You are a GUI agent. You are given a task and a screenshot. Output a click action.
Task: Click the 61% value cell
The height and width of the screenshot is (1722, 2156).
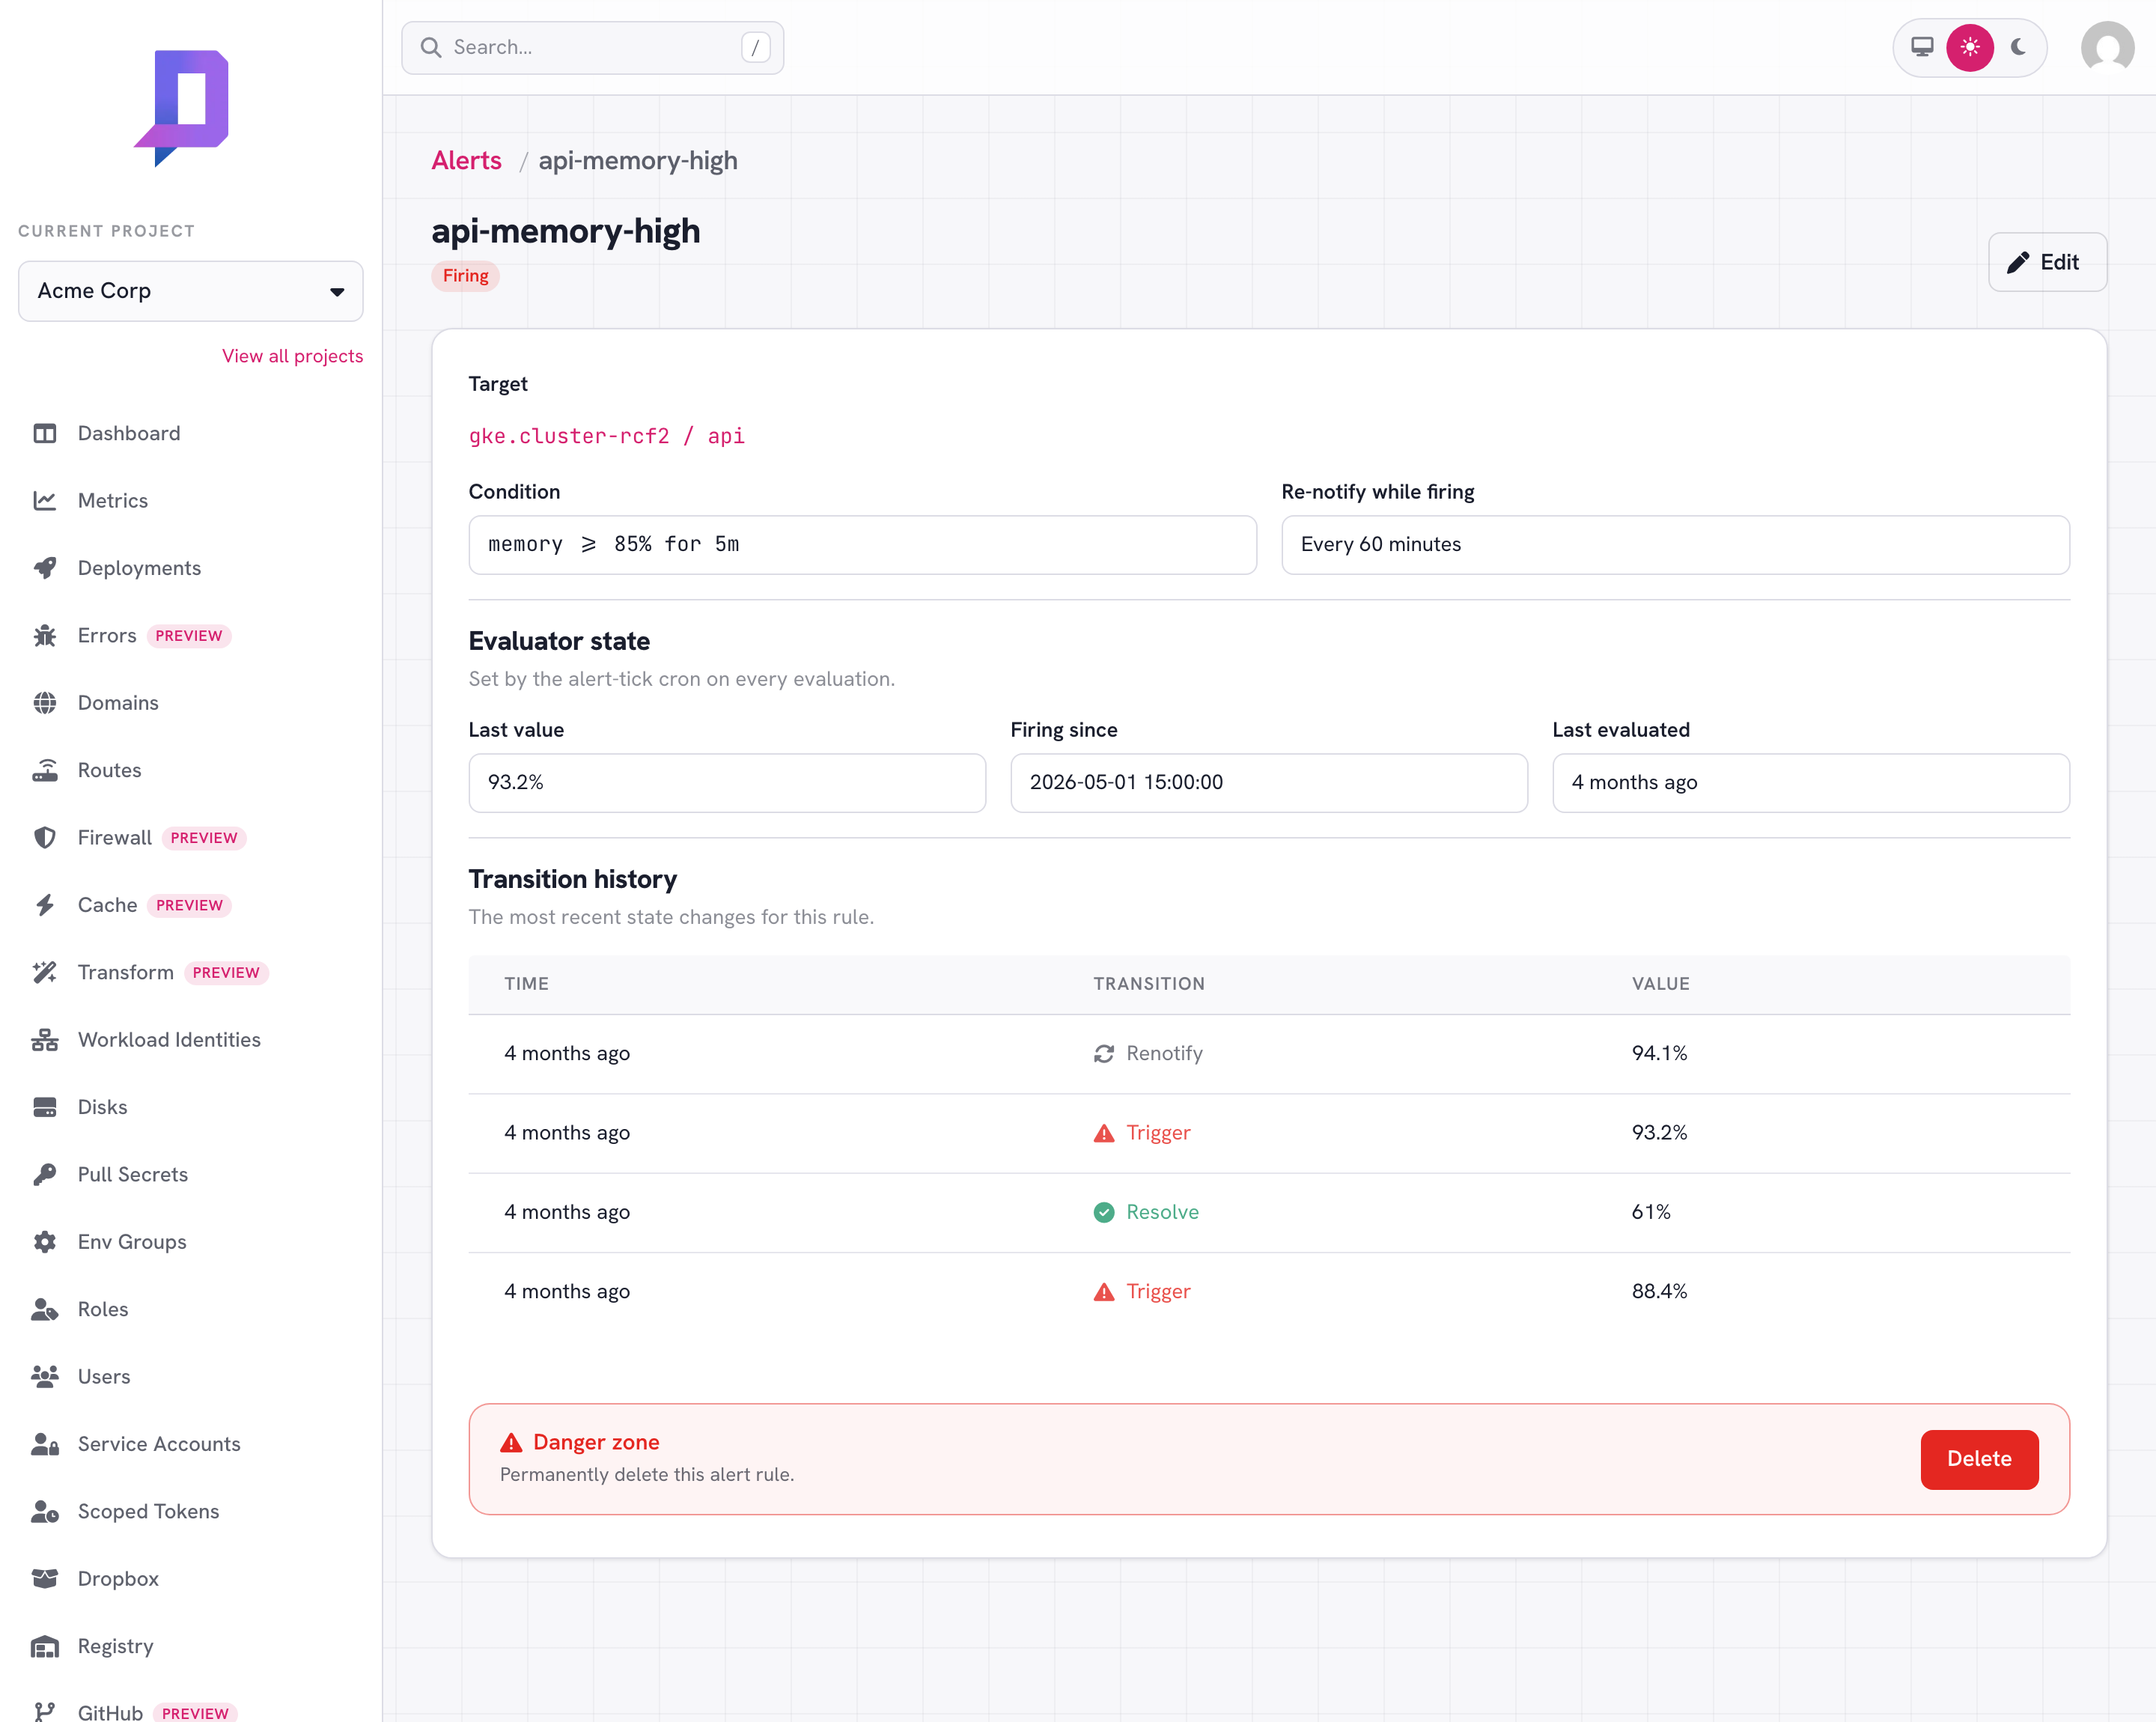pos(1651,1212)
